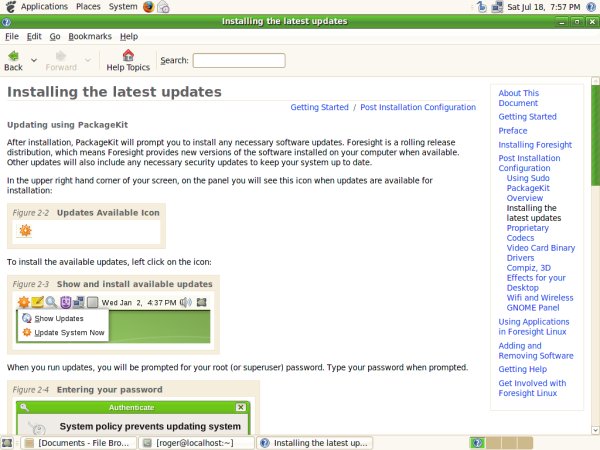Open Using Applications in Foresight Linux link

pyautogui.click(x=534, y=327)
